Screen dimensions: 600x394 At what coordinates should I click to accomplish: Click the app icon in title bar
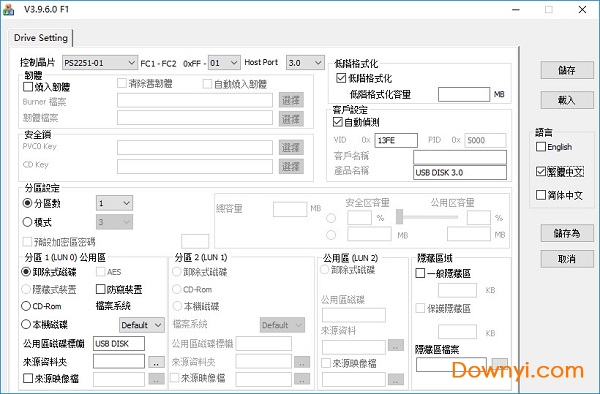coord(8,10)
